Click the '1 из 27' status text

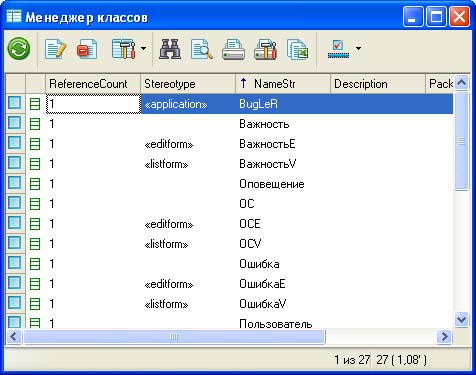click(x=352, y=360)
